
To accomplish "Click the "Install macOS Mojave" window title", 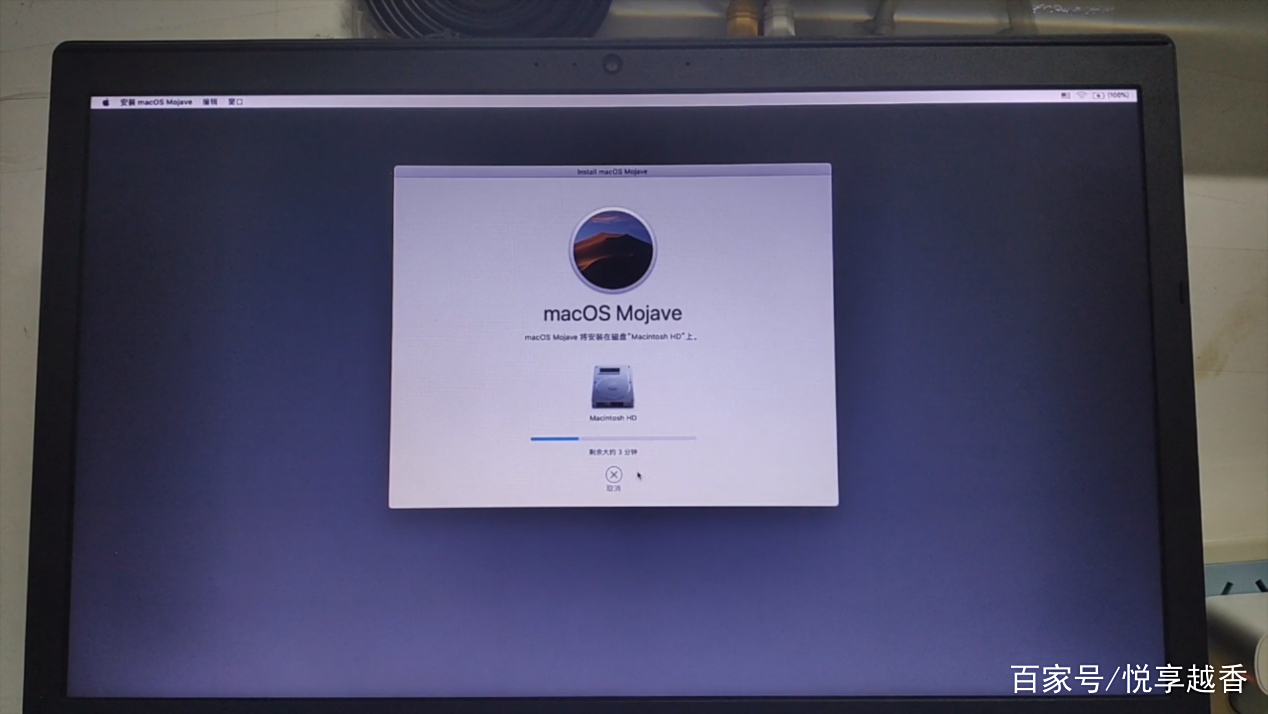I will point(612,172).
